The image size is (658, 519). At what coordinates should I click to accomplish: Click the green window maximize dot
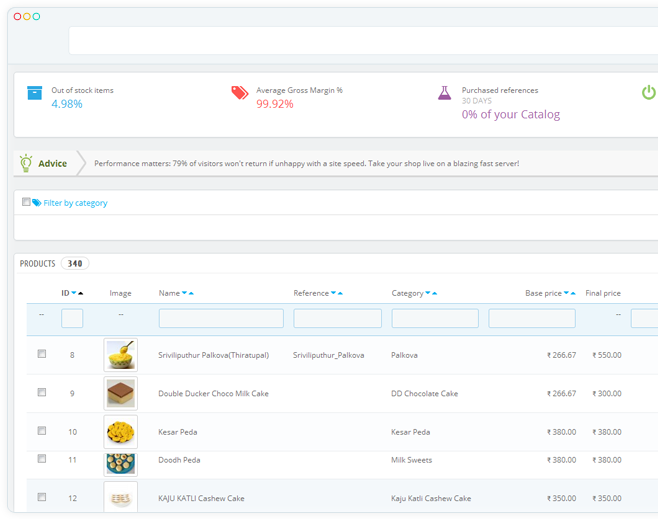click(x=37, y=16)
